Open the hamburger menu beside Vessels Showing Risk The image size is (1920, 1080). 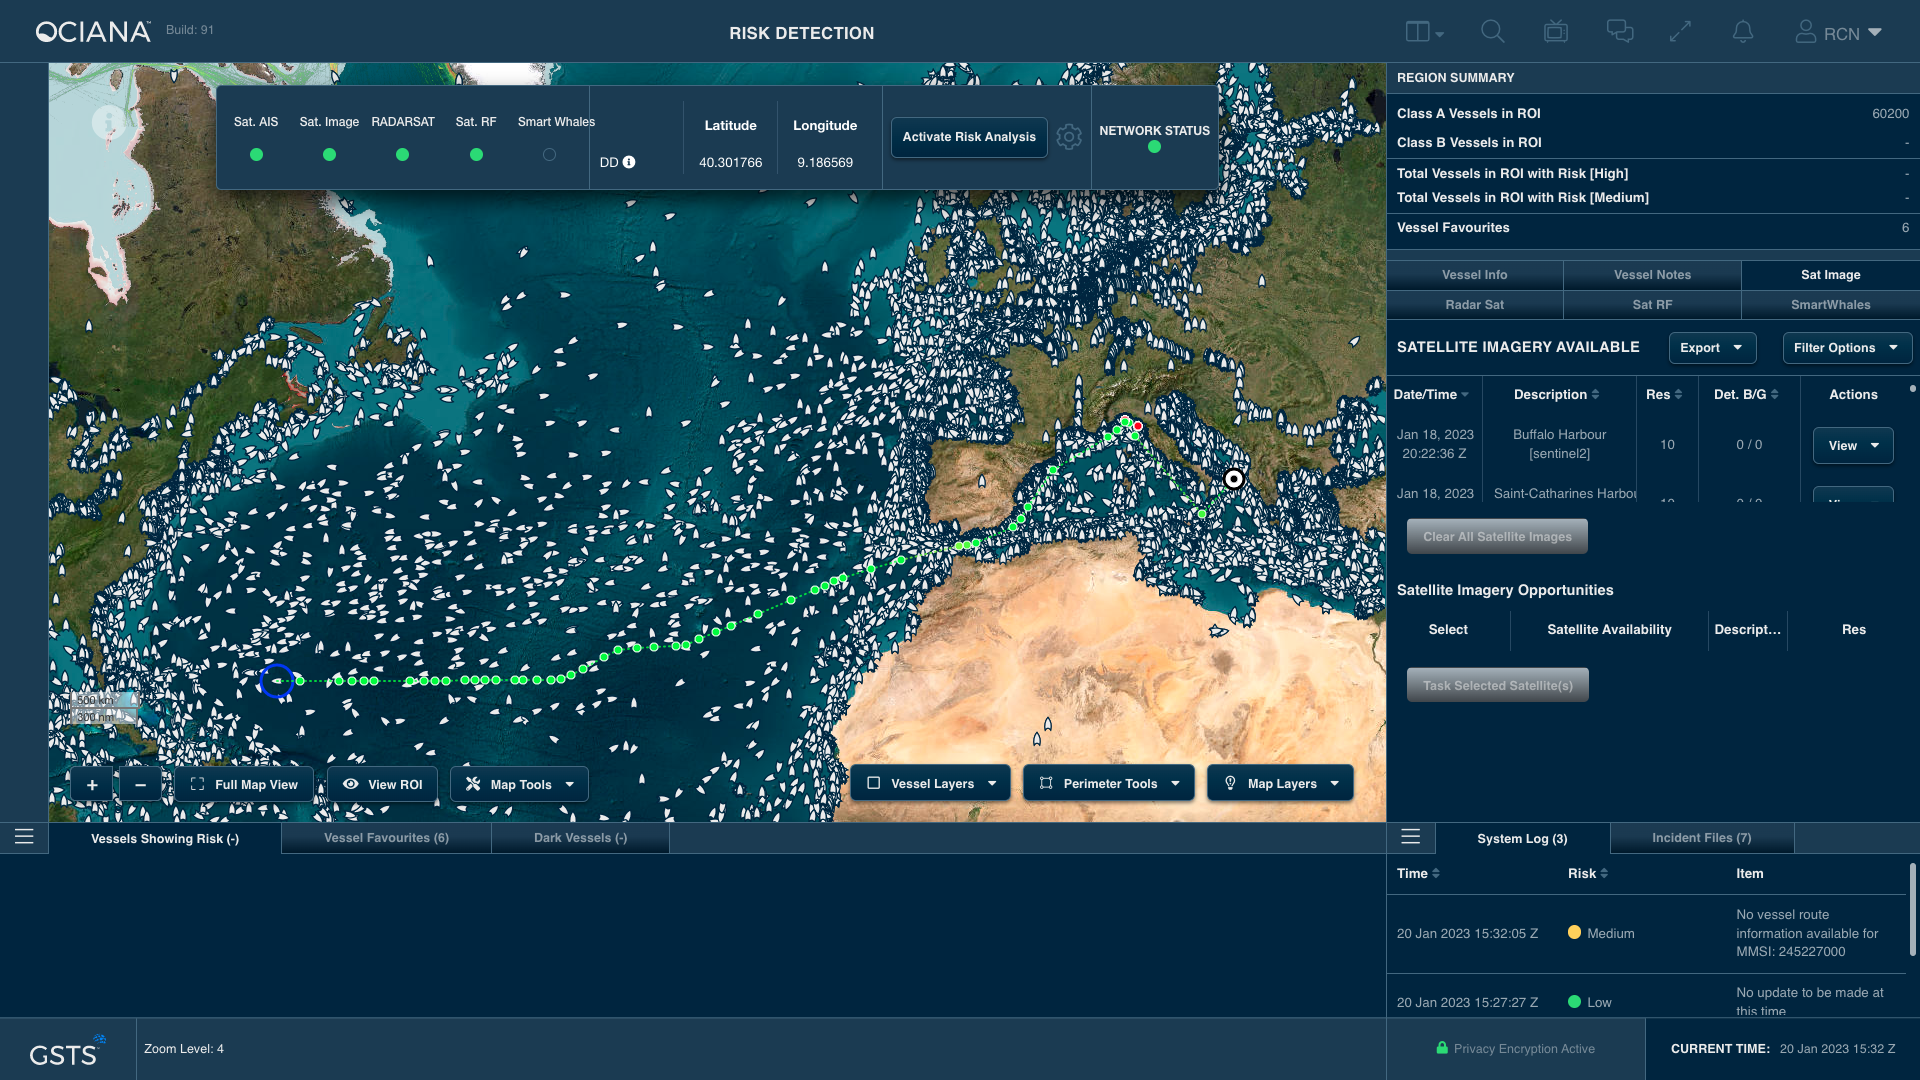pos(24,837)
